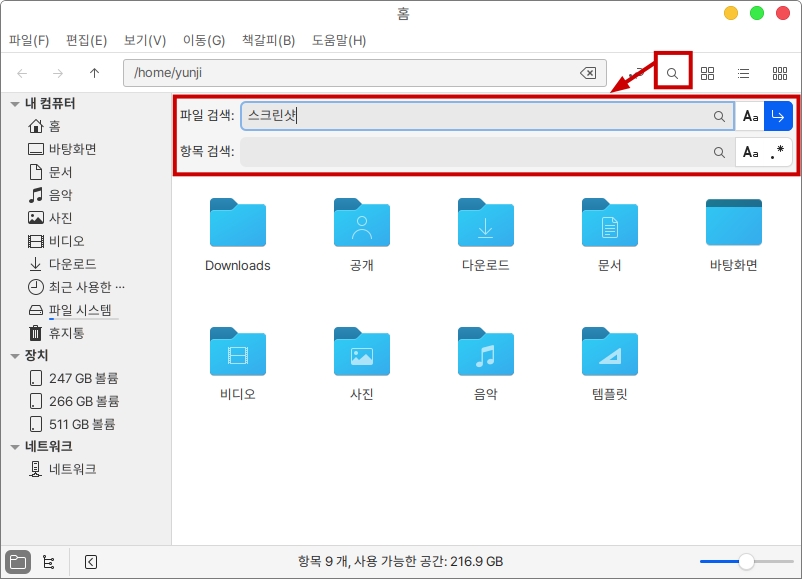The image size is (802, 579).
Task: Adjust the icon zoom slider
Action: pos(746,562)
